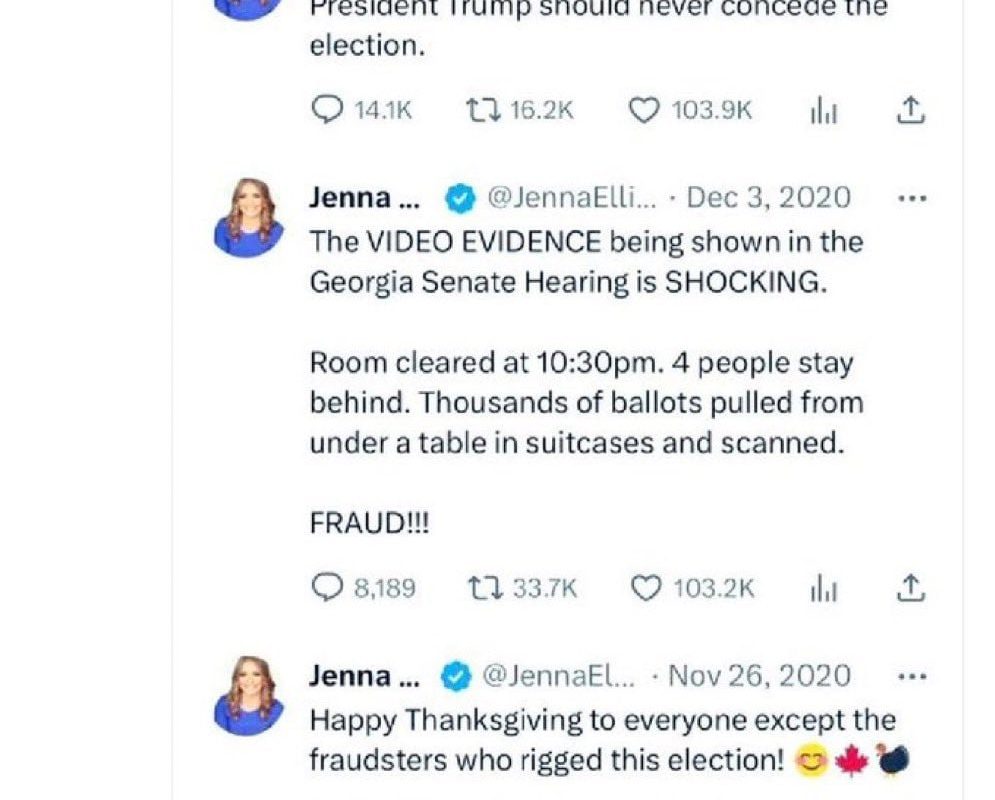This screenshot has width=995, height=800.
Task: Like the tweet with 103.2K likes
Action: point(646,588)
